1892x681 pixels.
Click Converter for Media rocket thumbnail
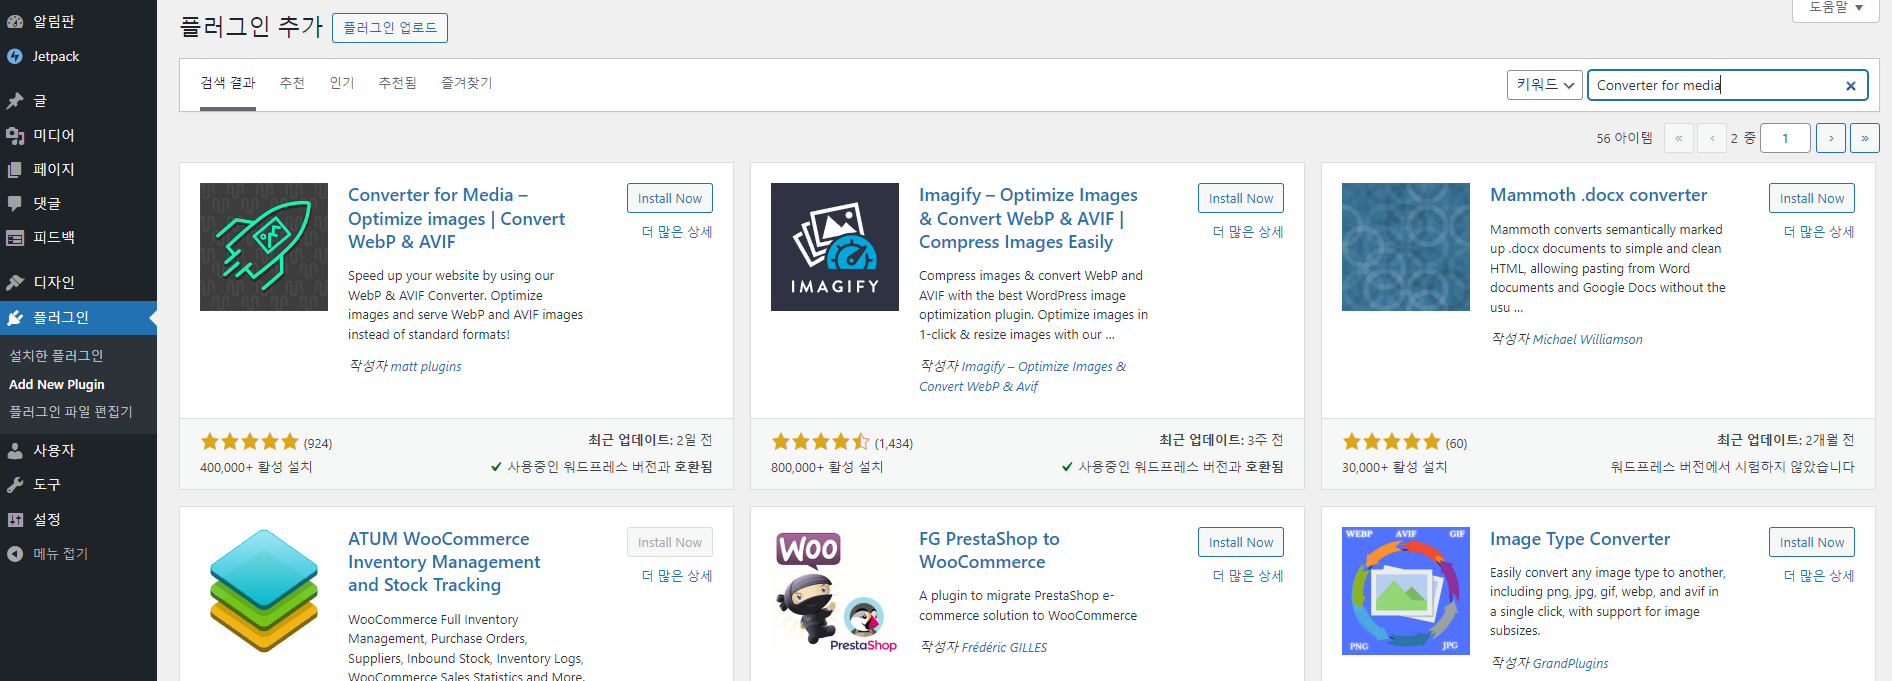click(x=264, y=247)
